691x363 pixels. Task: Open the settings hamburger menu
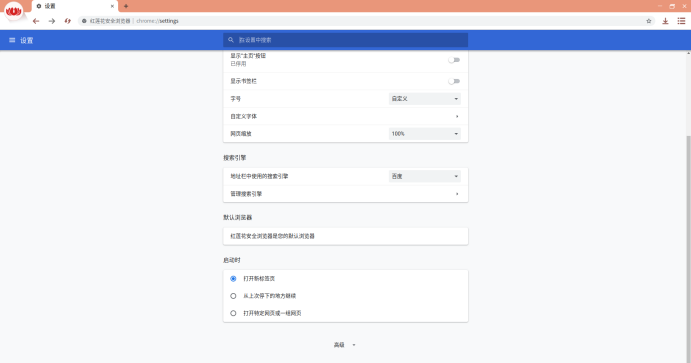point(12,40)
